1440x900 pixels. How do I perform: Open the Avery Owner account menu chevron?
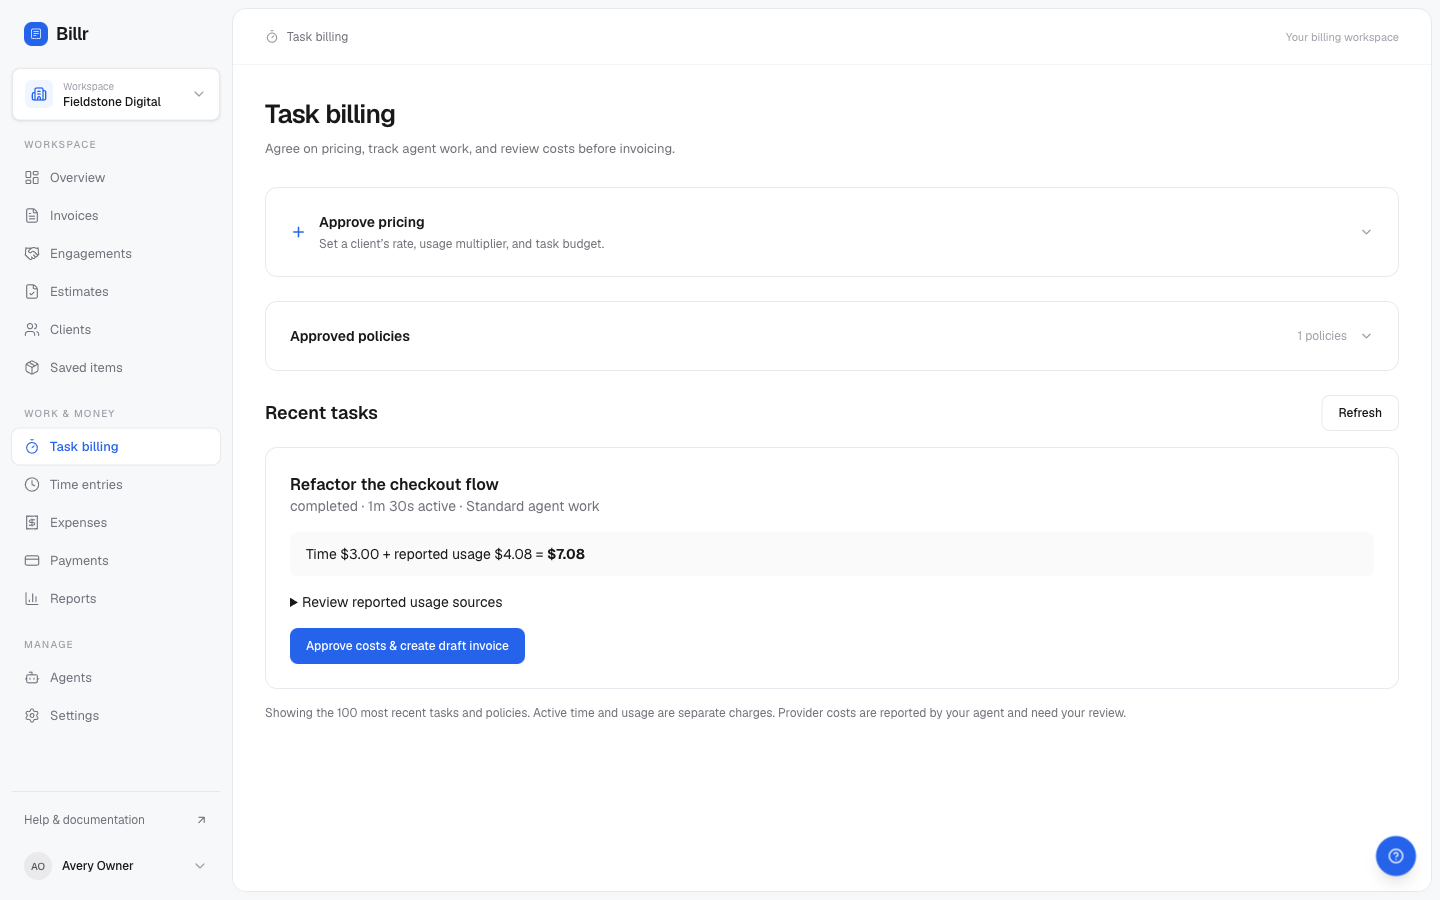[x=200, y=866]
